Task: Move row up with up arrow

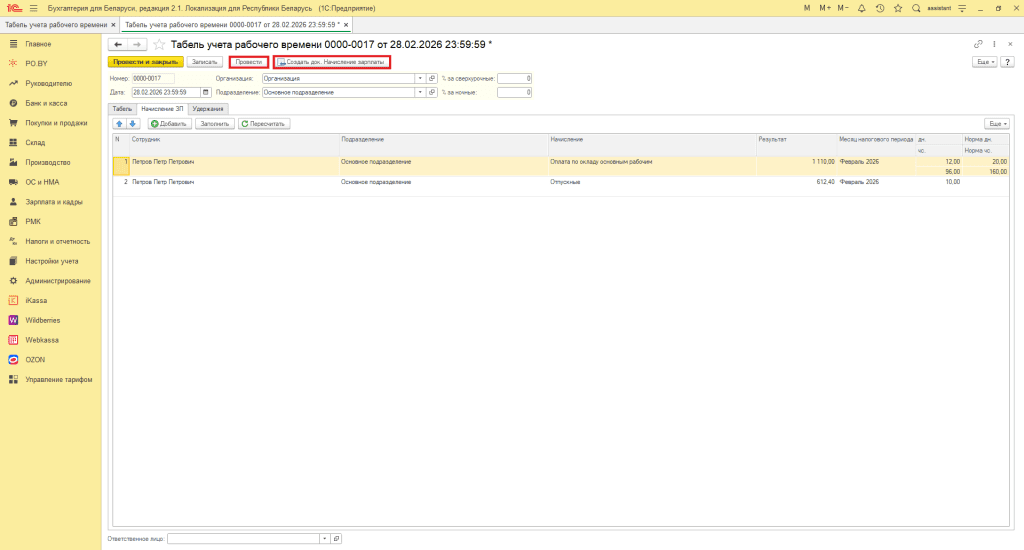Action: 120,124
